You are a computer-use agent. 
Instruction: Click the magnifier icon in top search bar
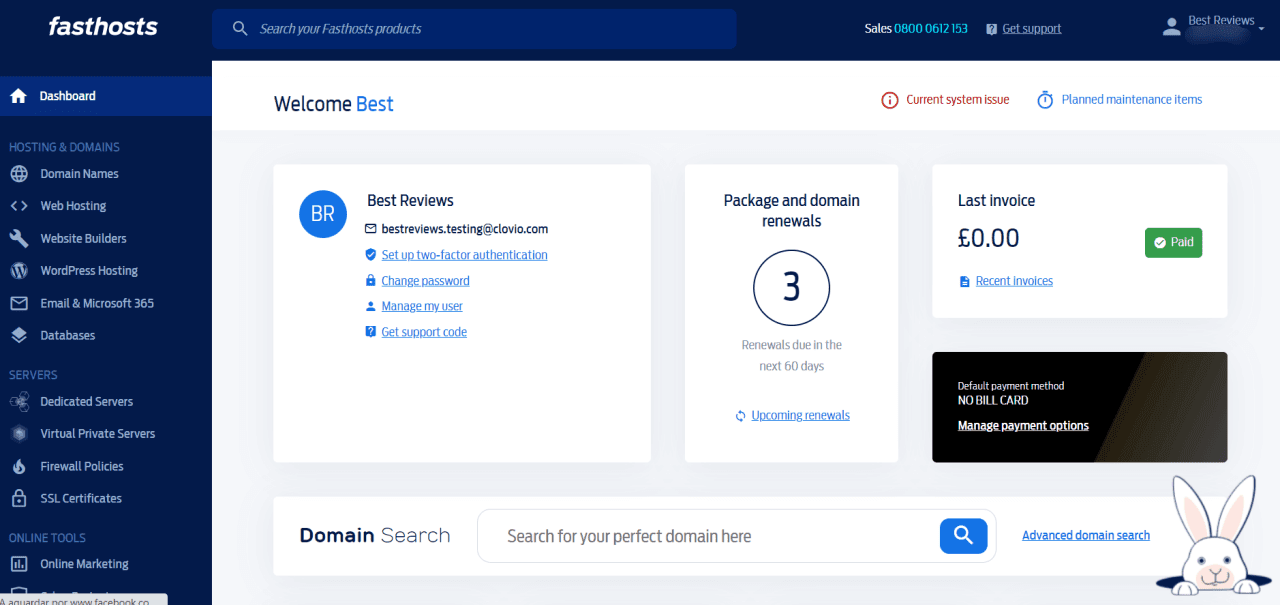tap(240, 28)
